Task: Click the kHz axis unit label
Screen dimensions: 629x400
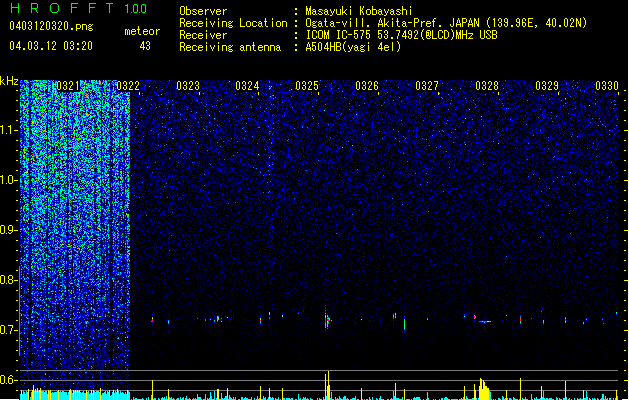Action: (x=9, y=81)
